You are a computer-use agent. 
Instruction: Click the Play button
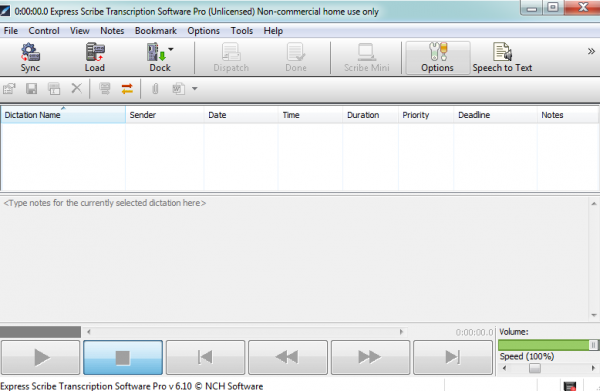pos(41,357)
